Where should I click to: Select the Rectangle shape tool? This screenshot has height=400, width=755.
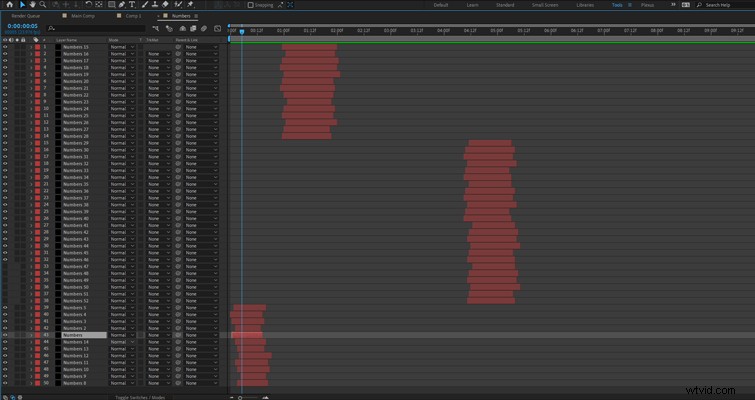[x=112, y=4]
